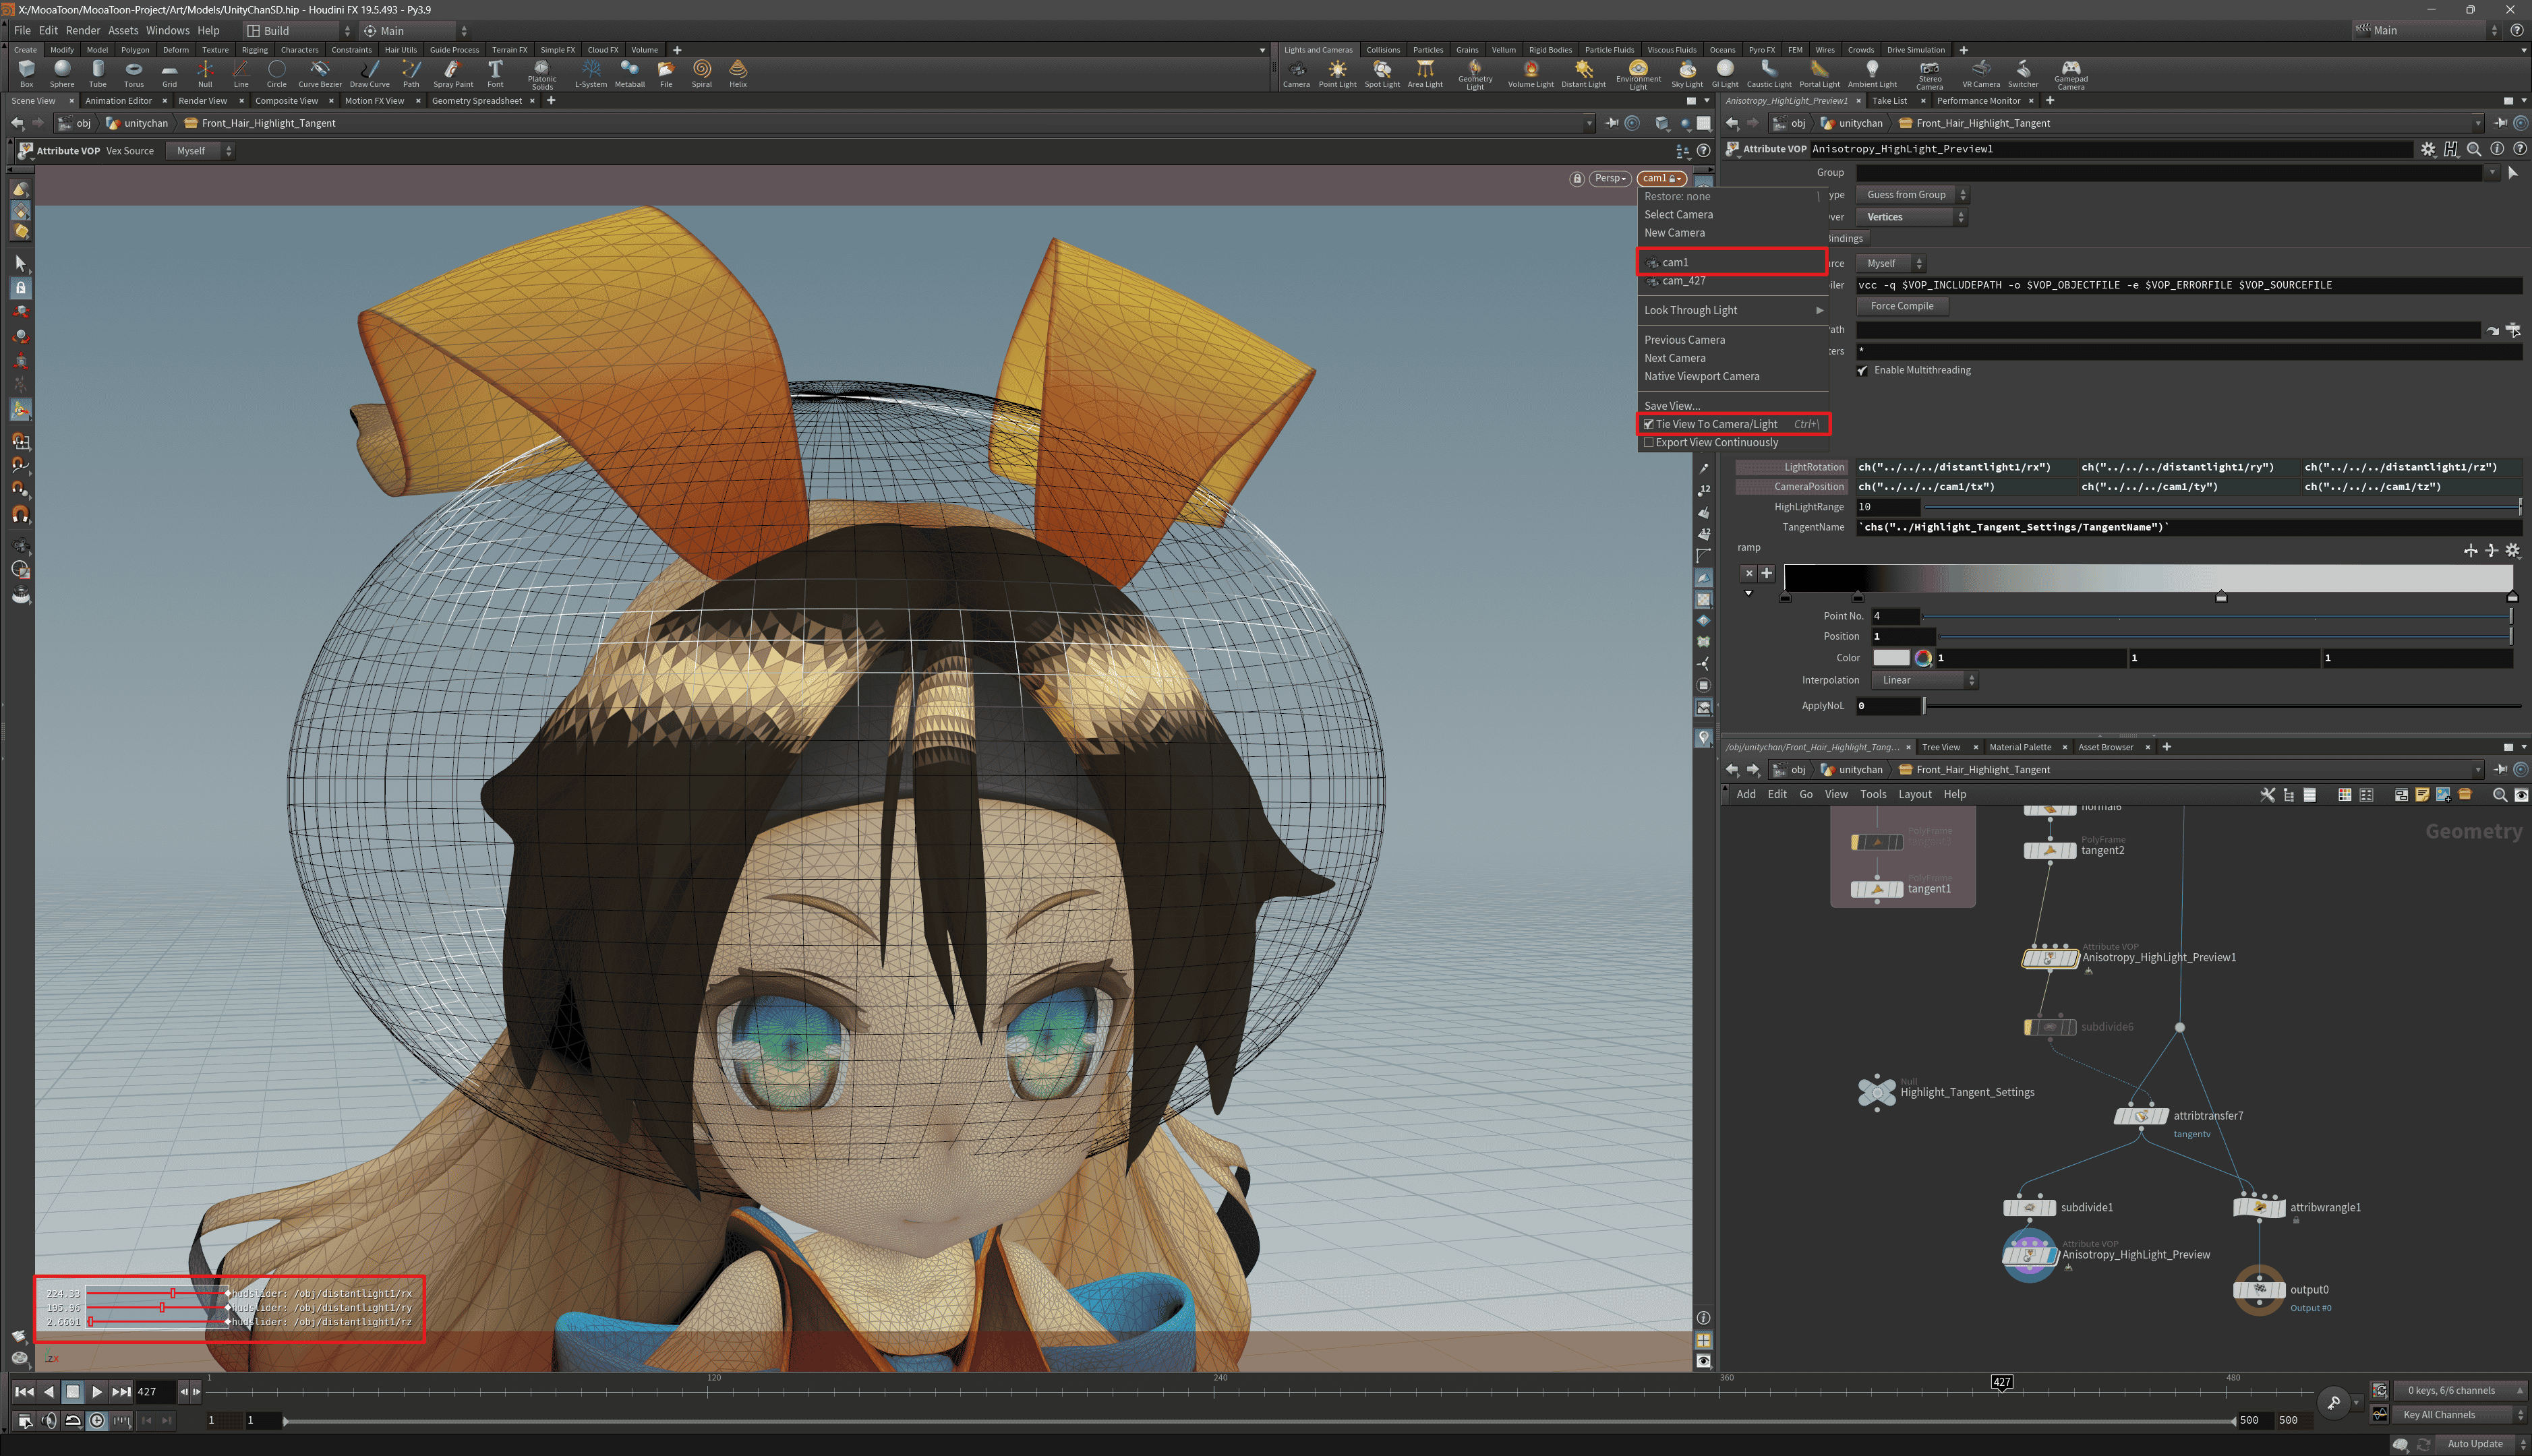This screenshot has width=2532, height=1456.
Task: Choose Native Viewport Camera menu entry
Action: [1733, 376]
